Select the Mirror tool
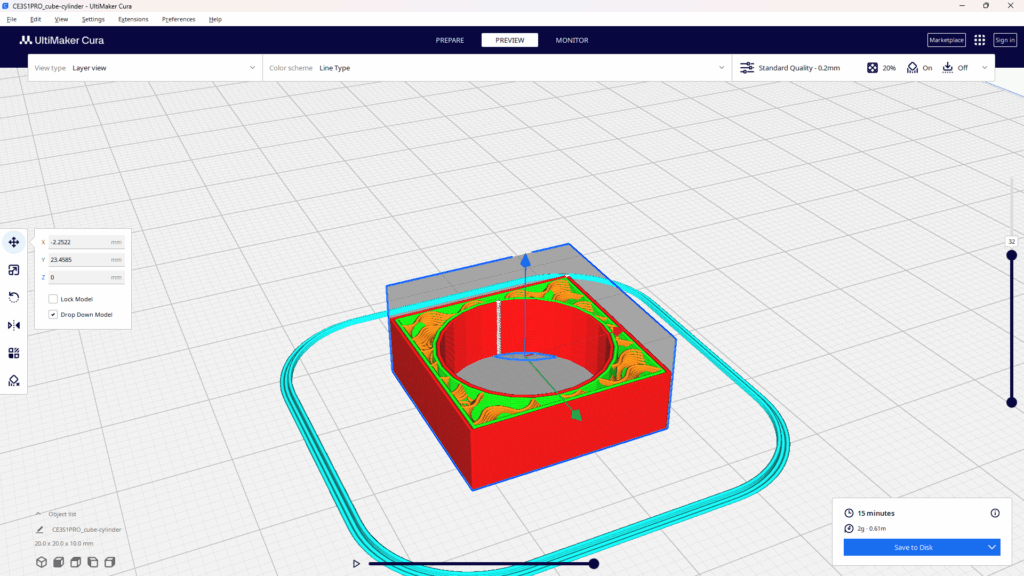Image resolution: width=1024 pixels, height=576 pixels. [x=13, y=325]
